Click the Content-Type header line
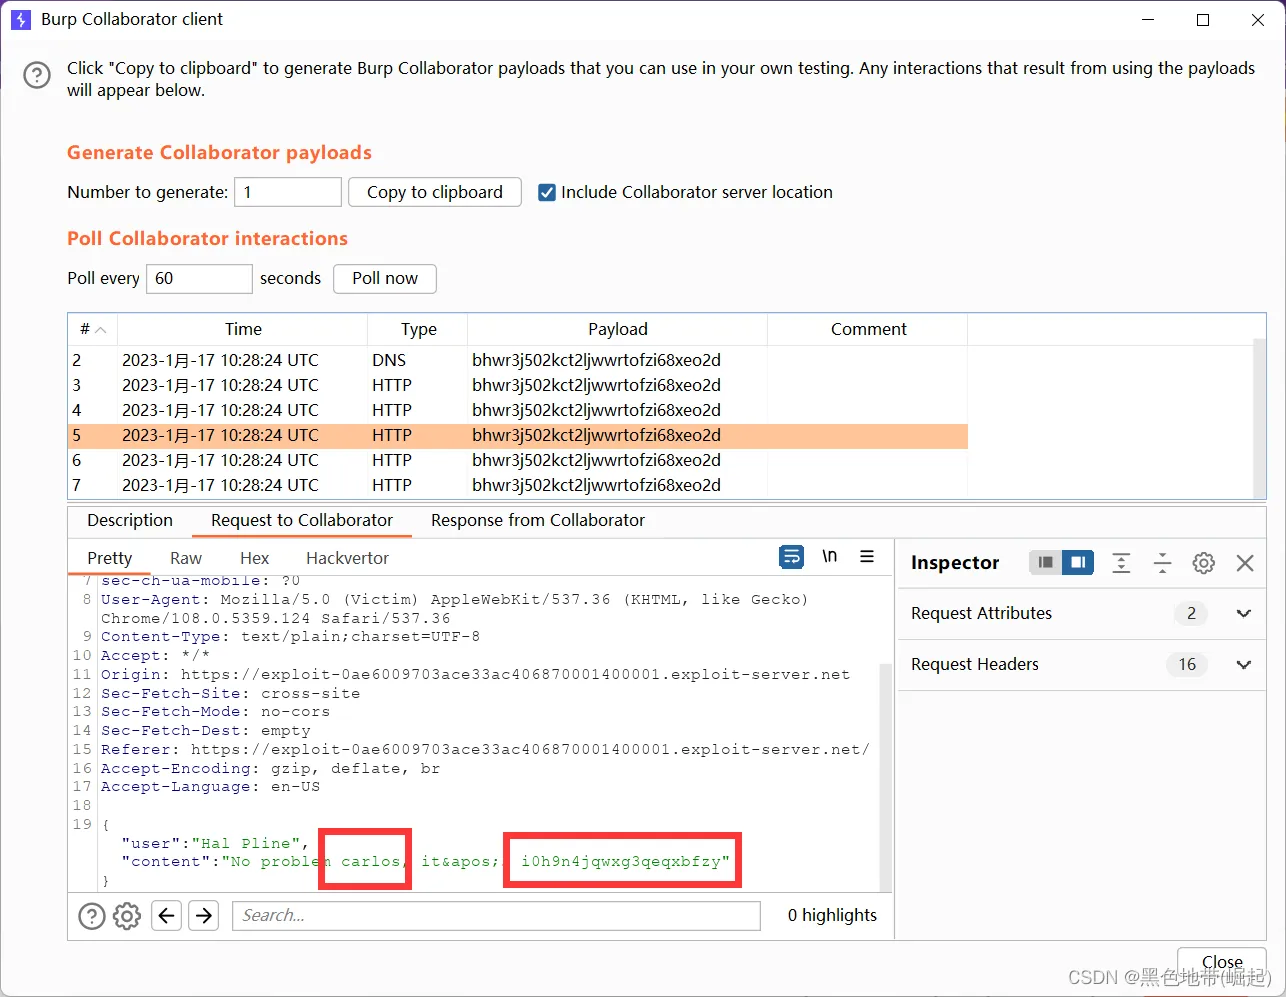Image resolution: width=1286 pixels, height=997 pixels. tap(290, 636)
